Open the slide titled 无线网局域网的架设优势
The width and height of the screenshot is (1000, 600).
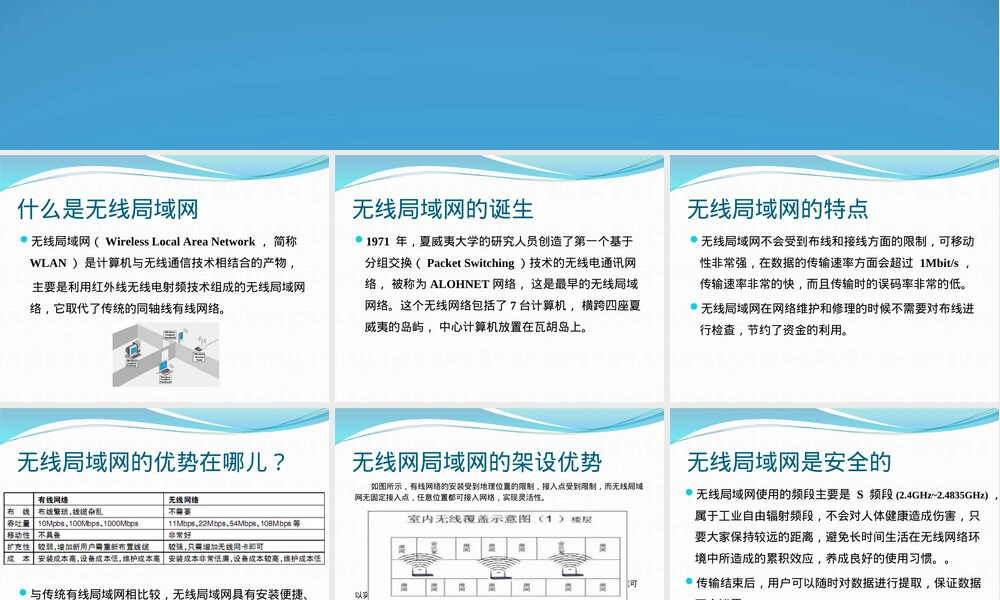tap(499, 504)
